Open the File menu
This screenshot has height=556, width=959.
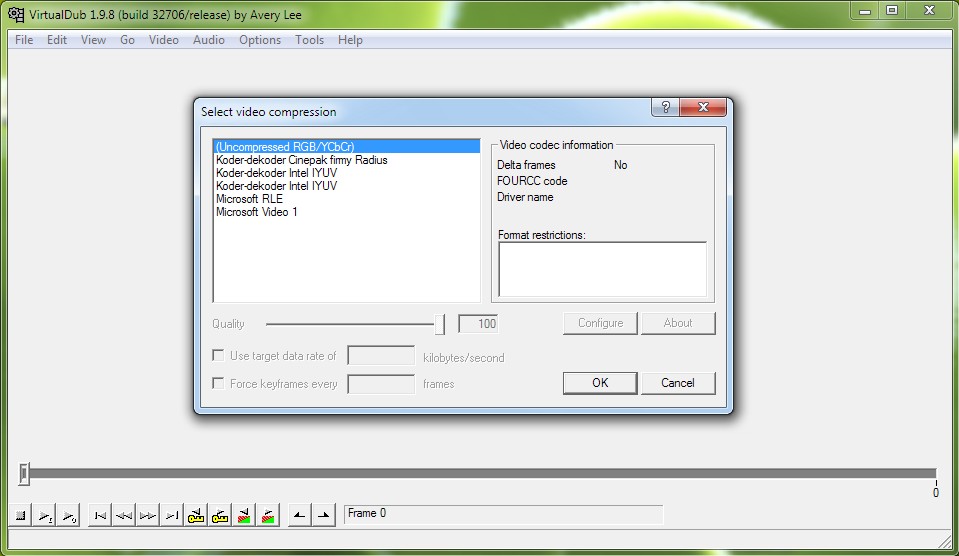click(x=24, y=40)
